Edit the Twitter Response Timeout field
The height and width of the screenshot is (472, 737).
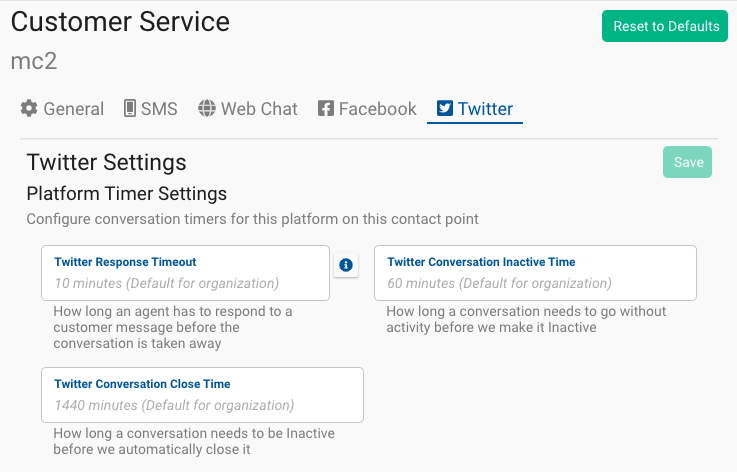tap(186, 273)
